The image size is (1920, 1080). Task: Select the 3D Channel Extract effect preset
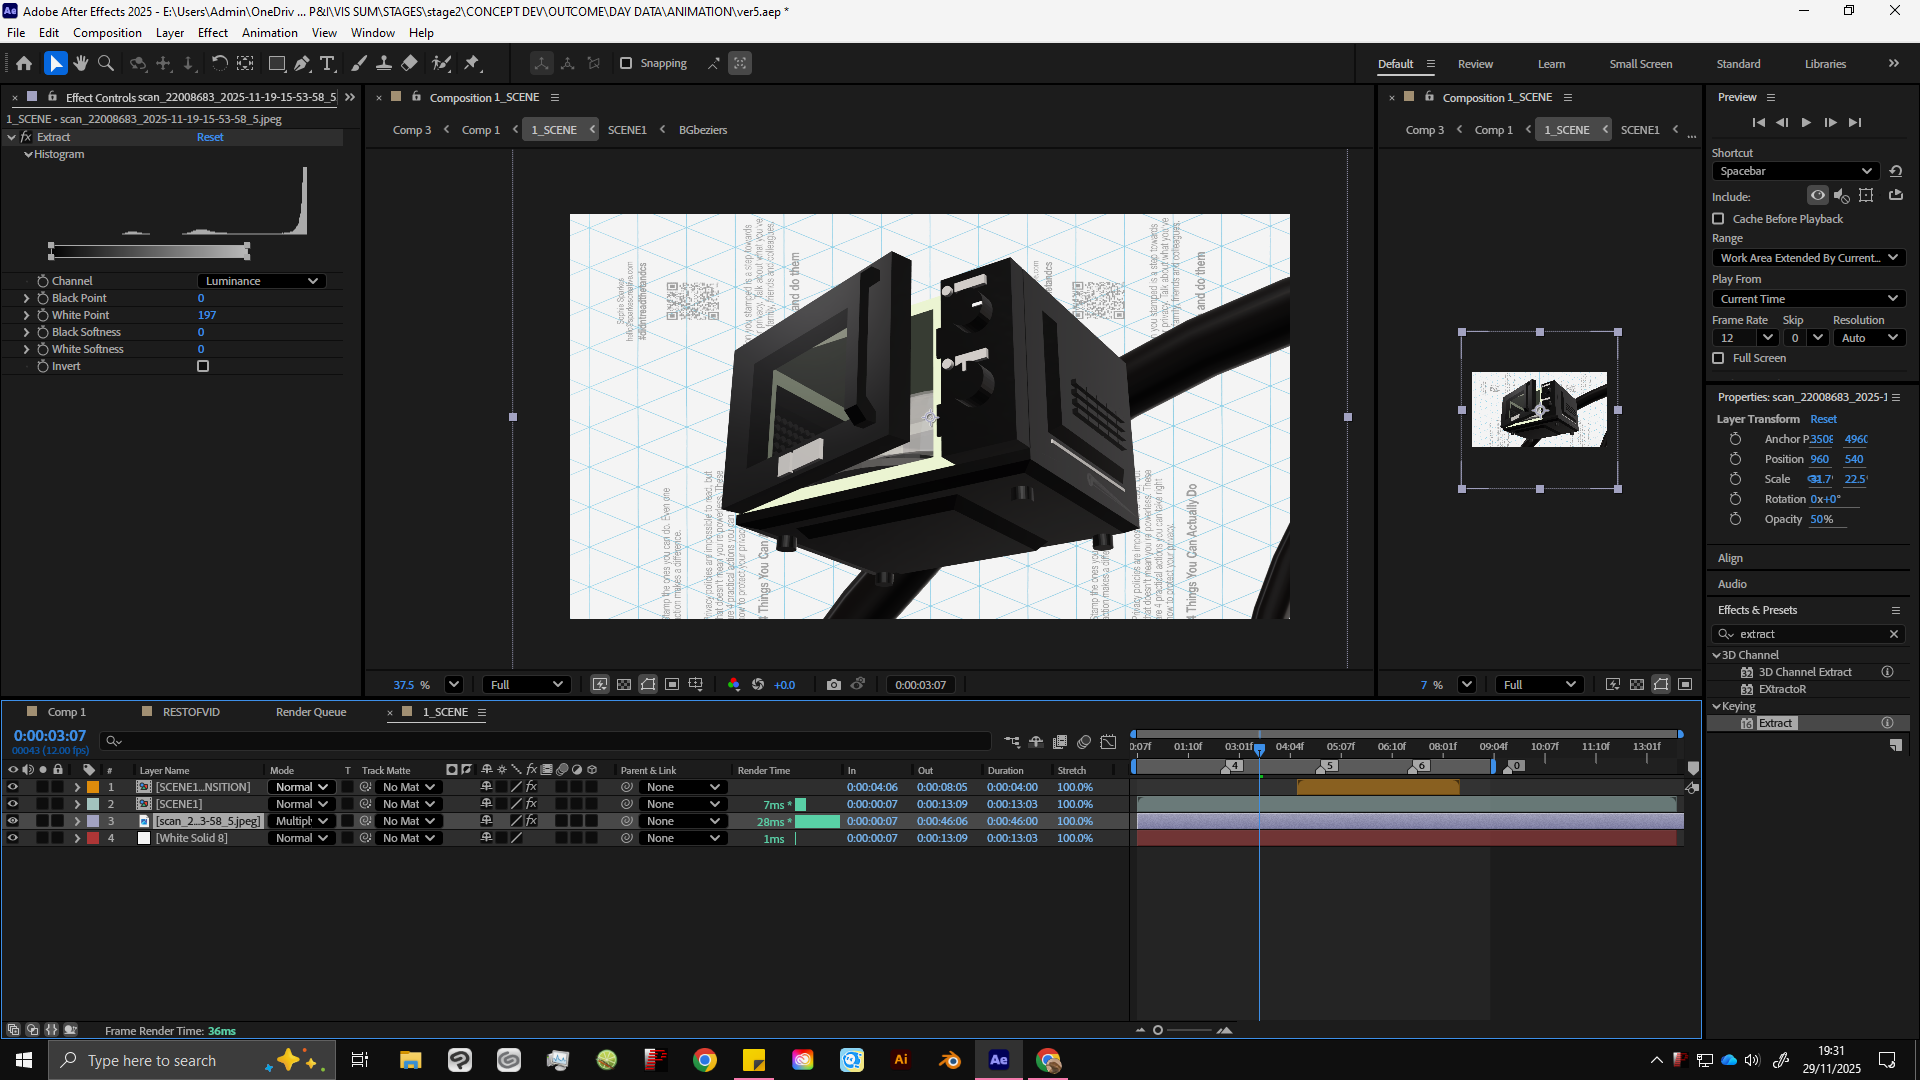(1805, 672)
